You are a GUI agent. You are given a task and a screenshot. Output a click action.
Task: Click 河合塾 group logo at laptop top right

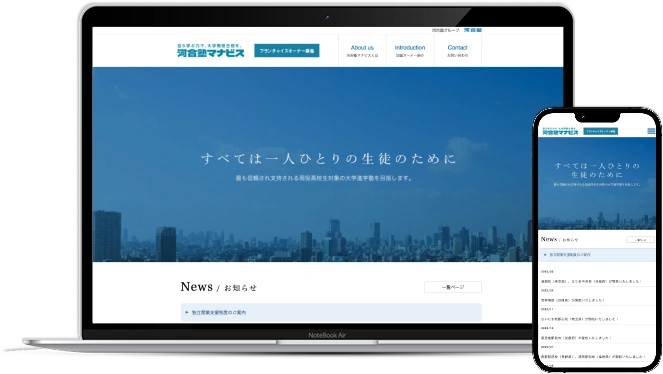473,30
